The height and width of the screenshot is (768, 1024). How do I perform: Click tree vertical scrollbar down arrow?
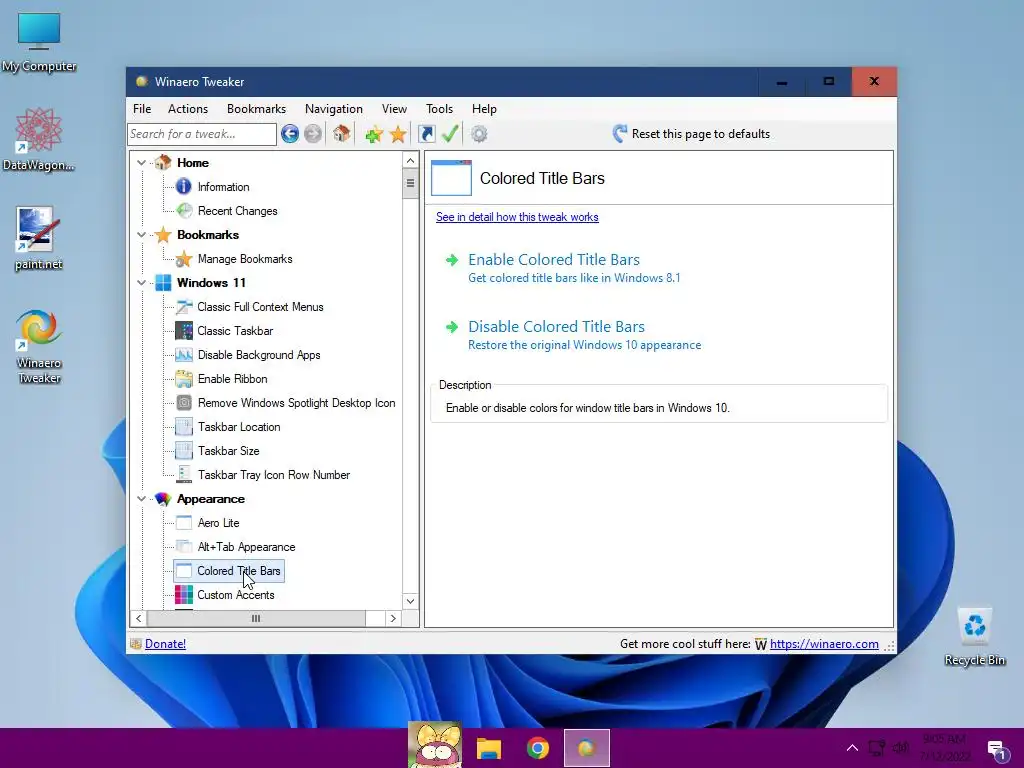coord(410,601)
